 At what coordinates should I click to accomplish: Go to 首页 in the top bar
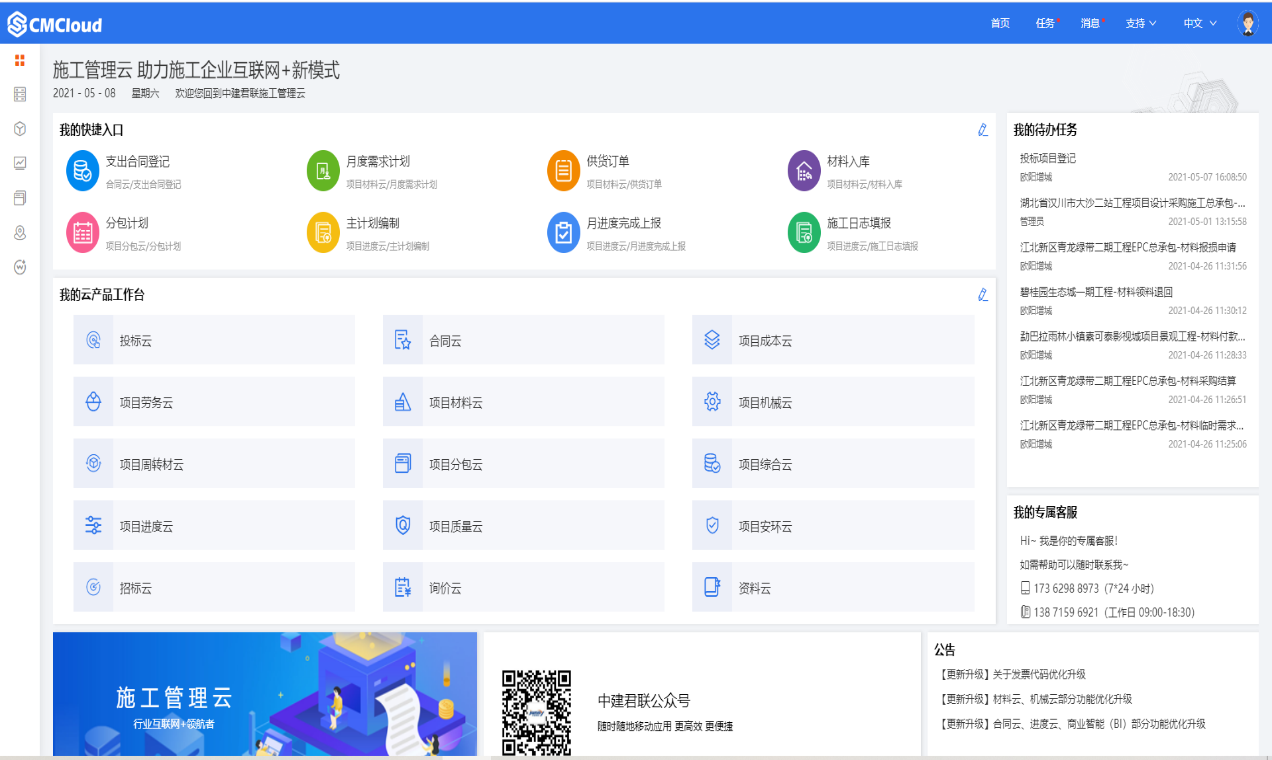1000,23
